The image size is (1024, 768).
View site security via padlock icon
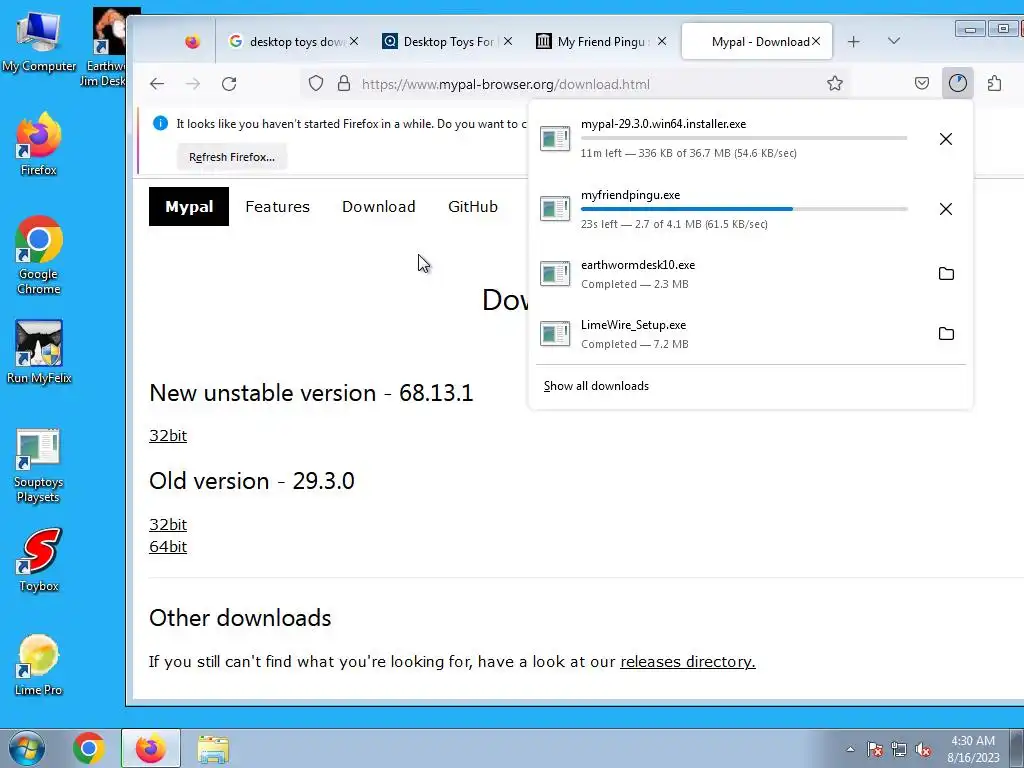tap(344, 84)
